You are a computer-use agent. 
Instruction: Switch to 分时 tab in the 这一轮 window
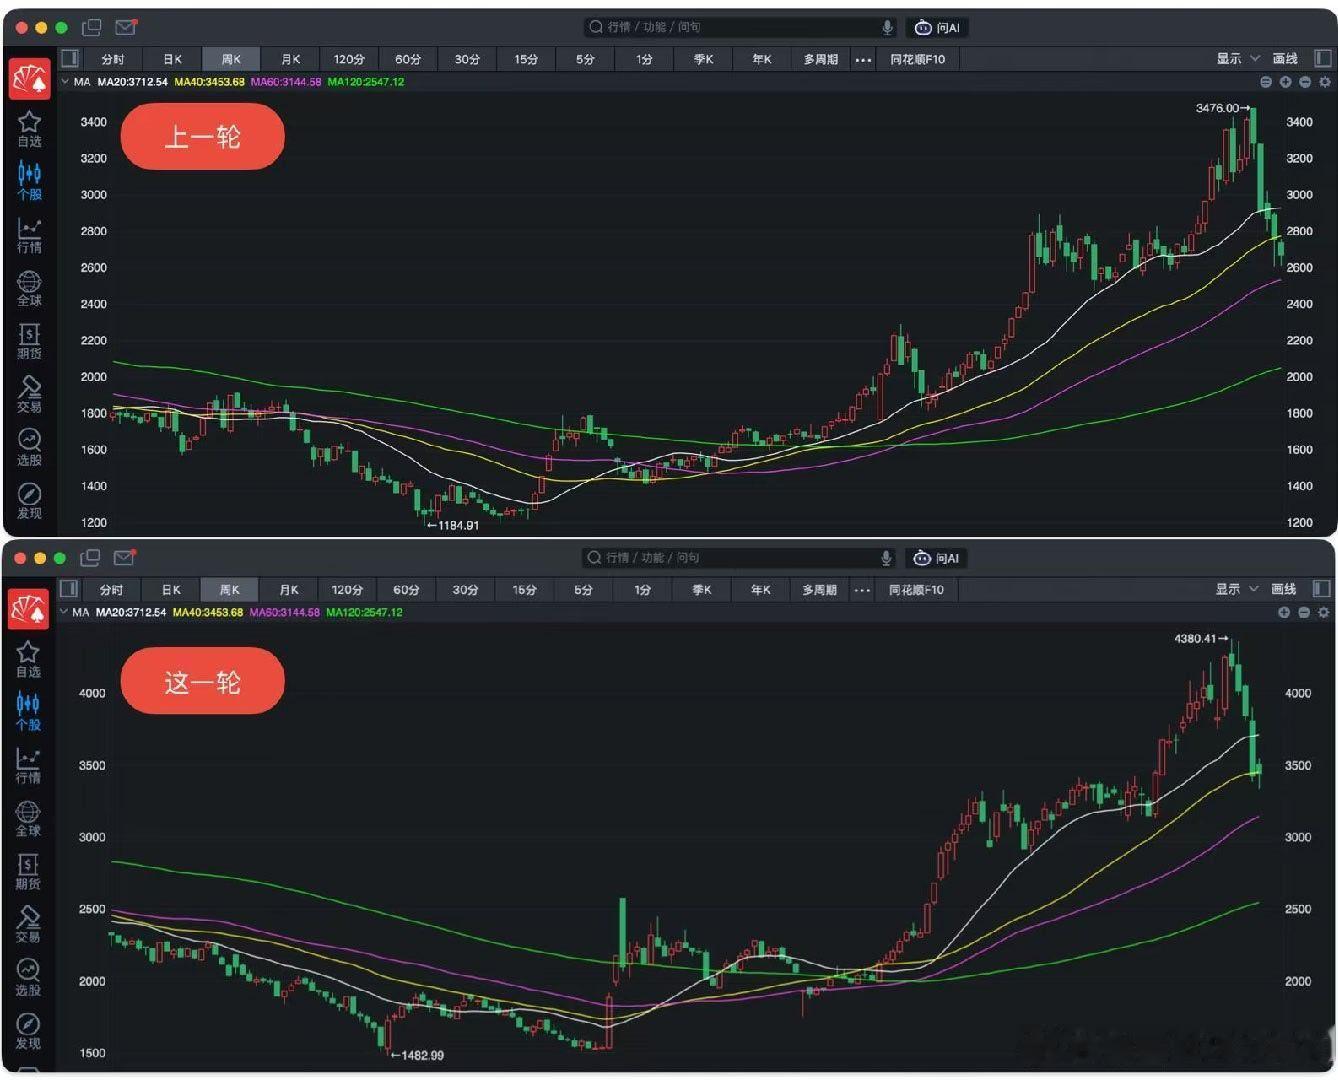(x=112, y=590)
